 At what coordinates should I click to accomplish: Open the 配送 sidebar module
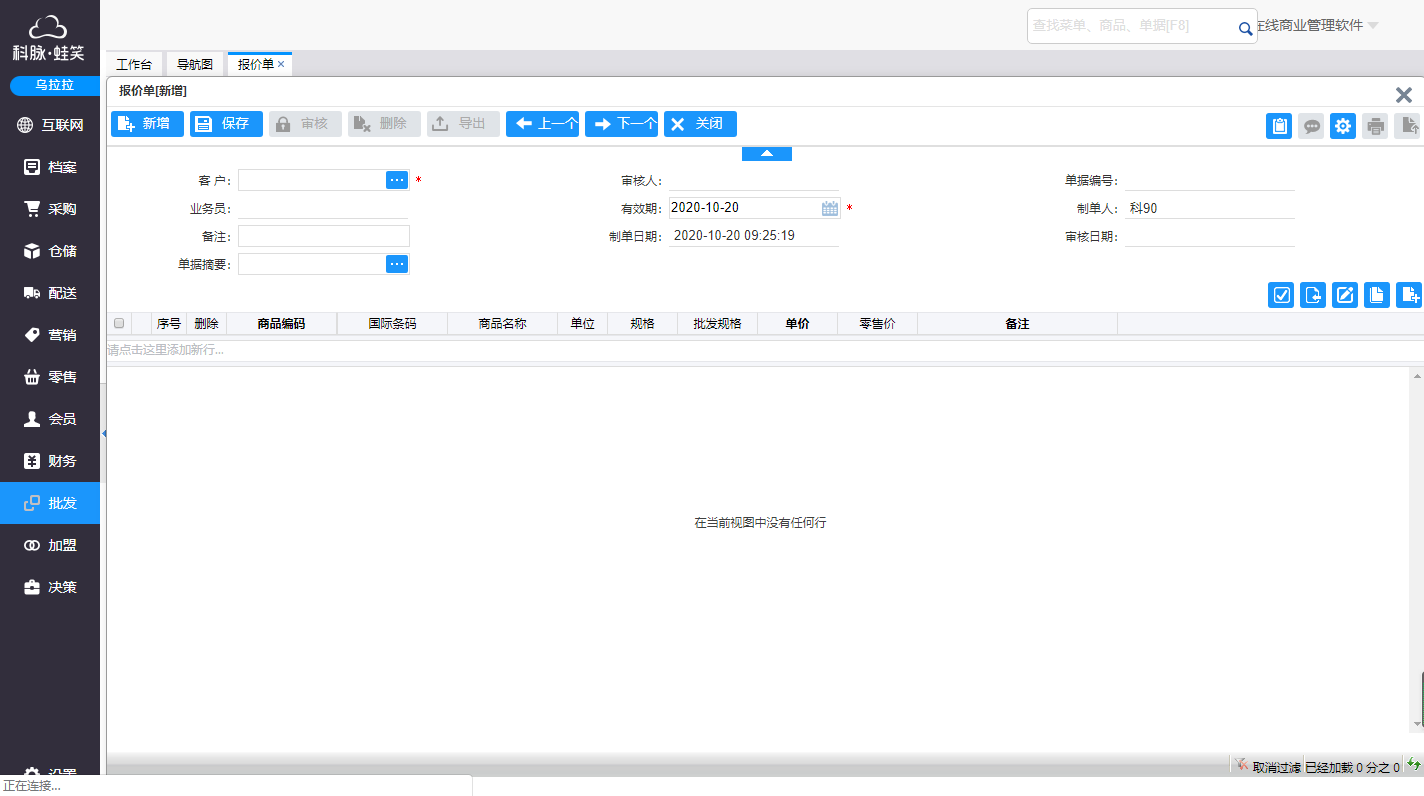pos(50,293)
